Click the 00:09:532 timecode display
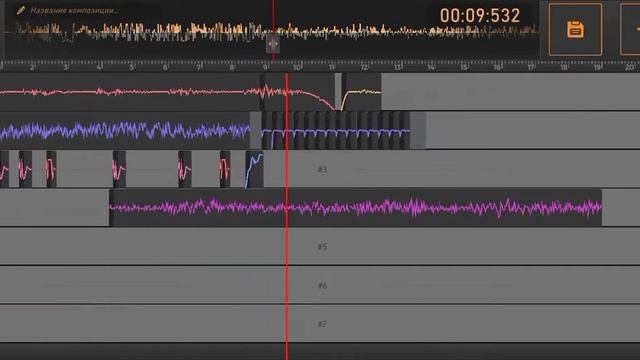Image resolution: width=640 pixels, height=360 pixels. pos(480,16)
